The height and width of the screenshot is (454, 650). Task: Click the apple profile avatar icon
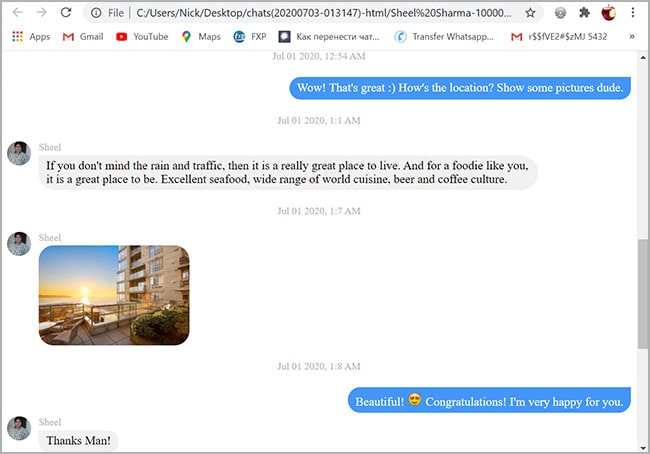point(609,13)
